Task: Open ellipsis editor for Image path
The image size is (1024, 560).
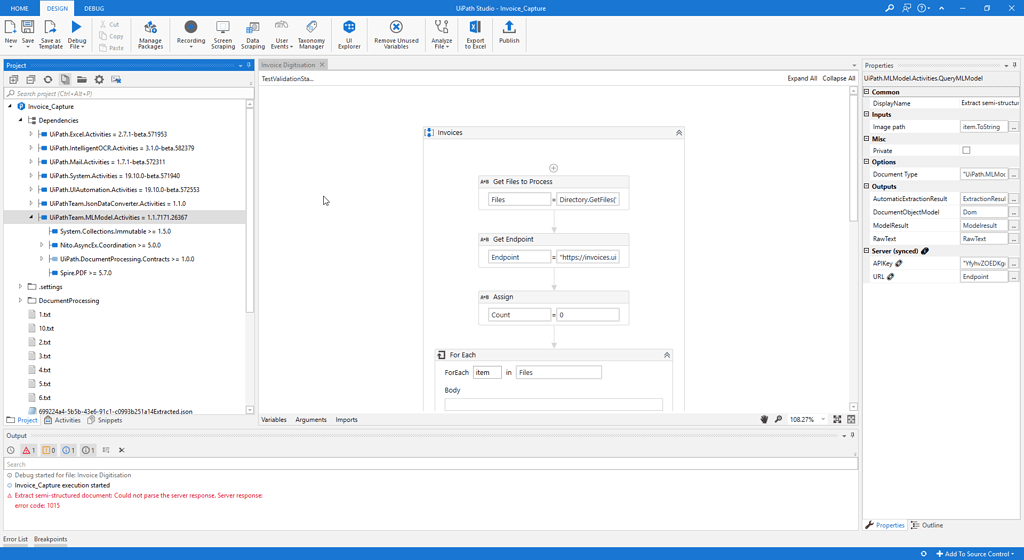Action: tap(1014, 127)
